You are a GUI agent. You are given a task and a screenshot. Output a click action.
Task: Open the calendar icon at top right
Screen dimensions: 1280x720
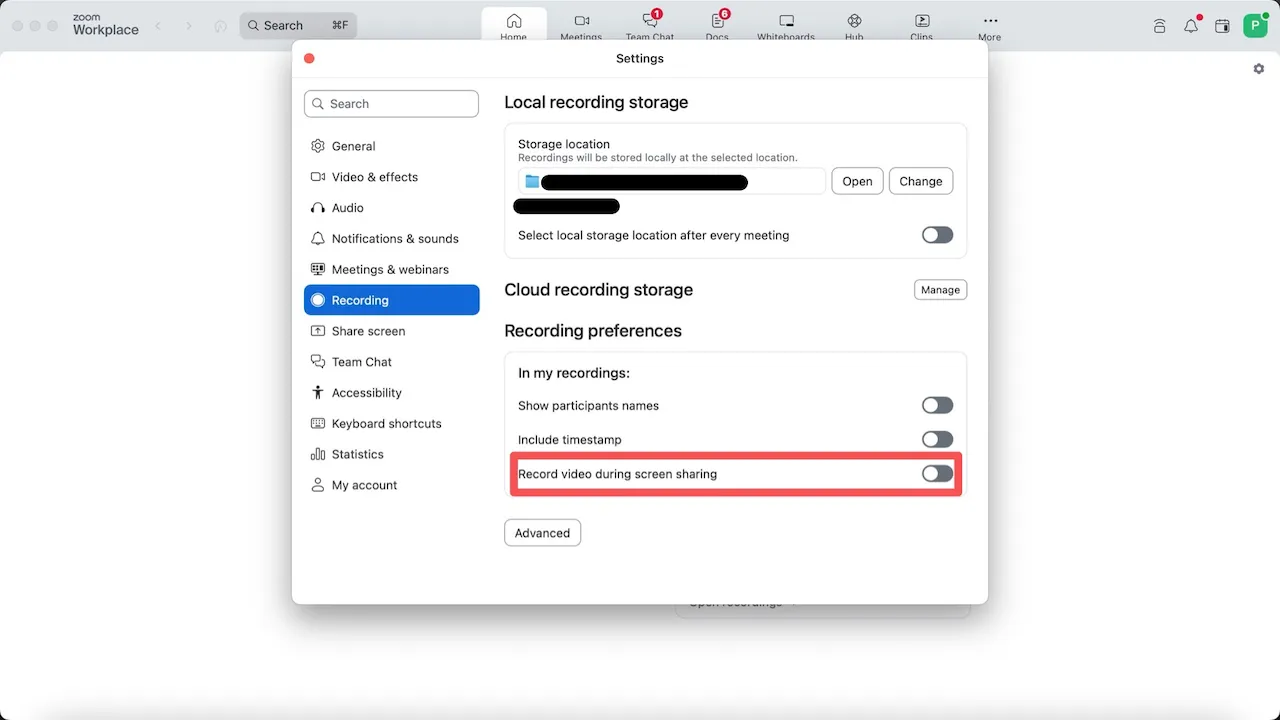[1221, 26]
